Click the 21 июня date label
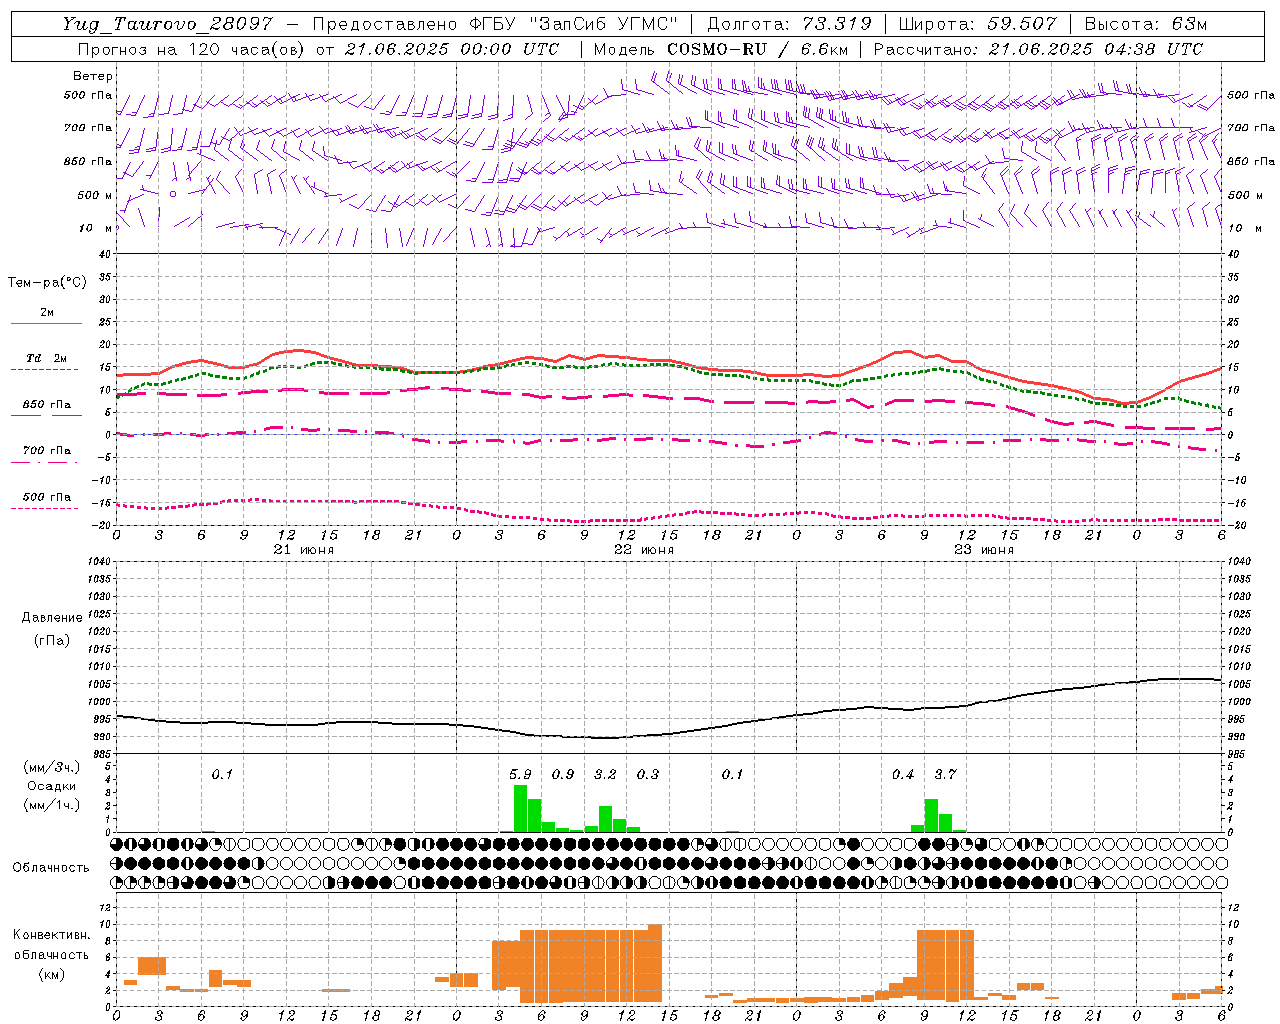Image resolution: width=1280 pixels, height=1024 pixels. 304,550
